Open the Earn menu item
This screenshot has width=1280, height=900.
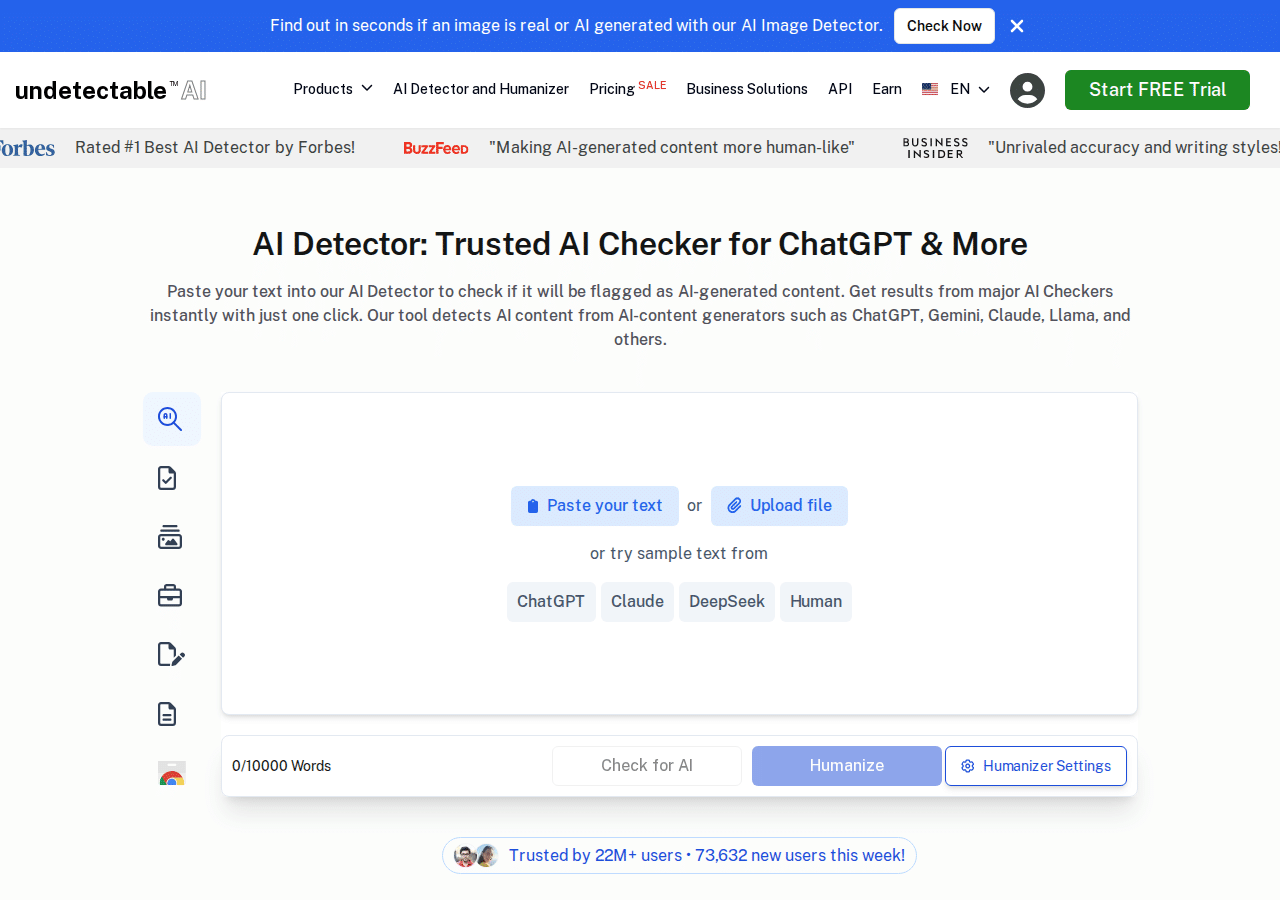coord(887,89)
